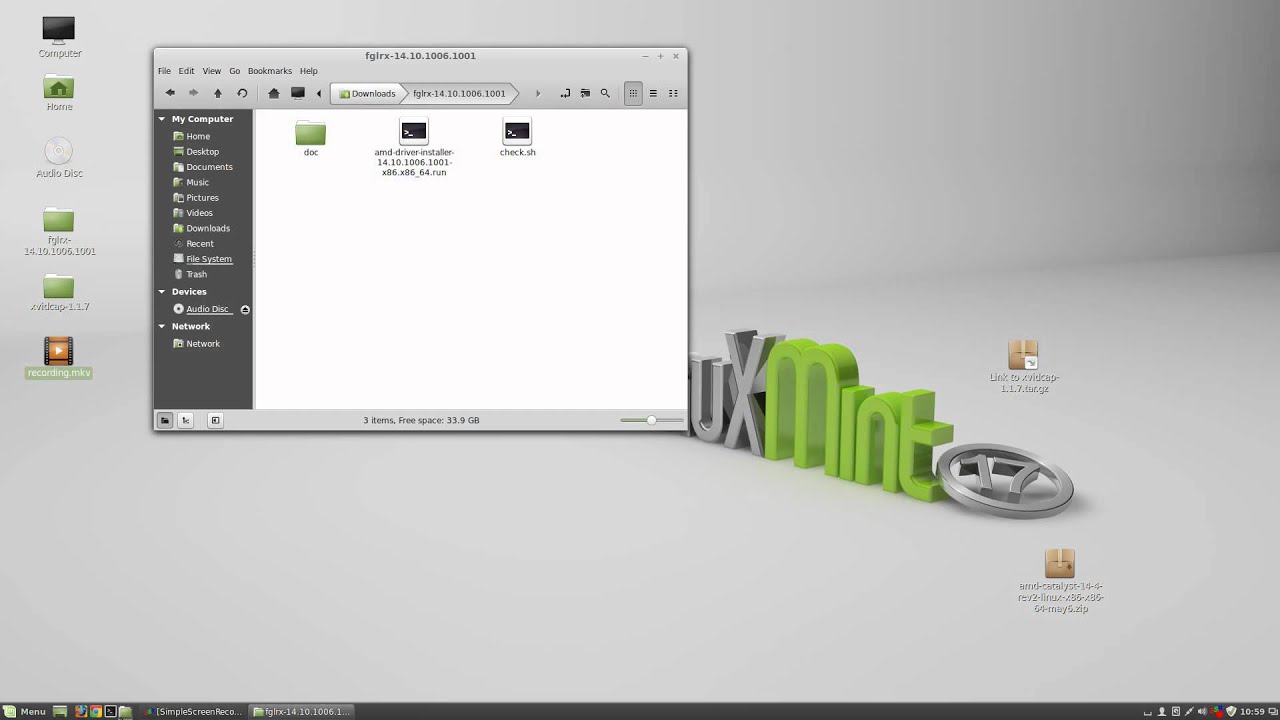
Task: Click the Downloads path bar button
Action: (367, 93)
